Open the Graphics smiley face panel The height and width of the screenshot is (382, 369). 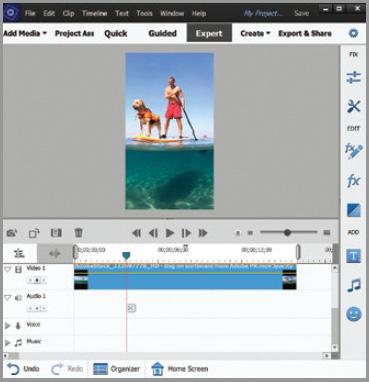pyautogui.click(x=353, y=314)
